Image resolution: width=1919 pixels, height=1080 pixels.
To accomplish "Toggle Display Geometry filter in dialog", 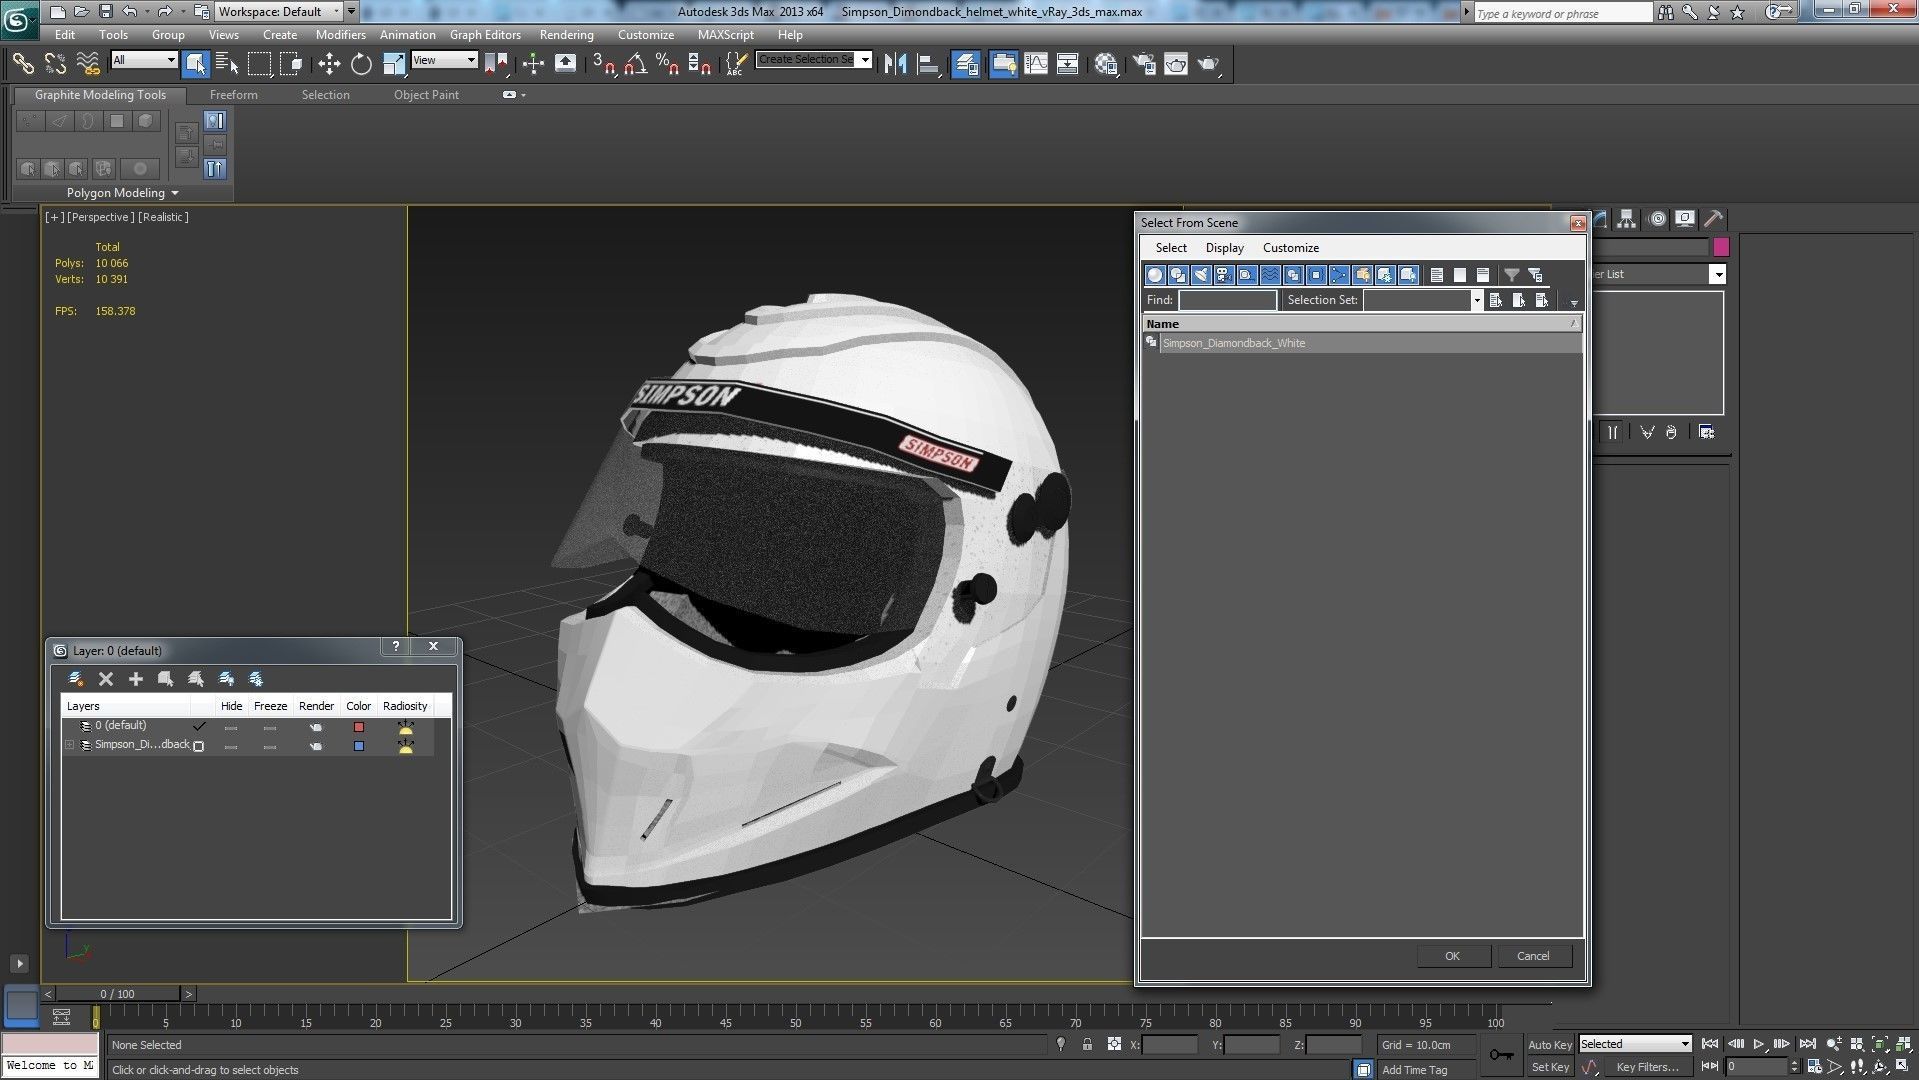I will pyautogui.click(x=1155, y=274).
